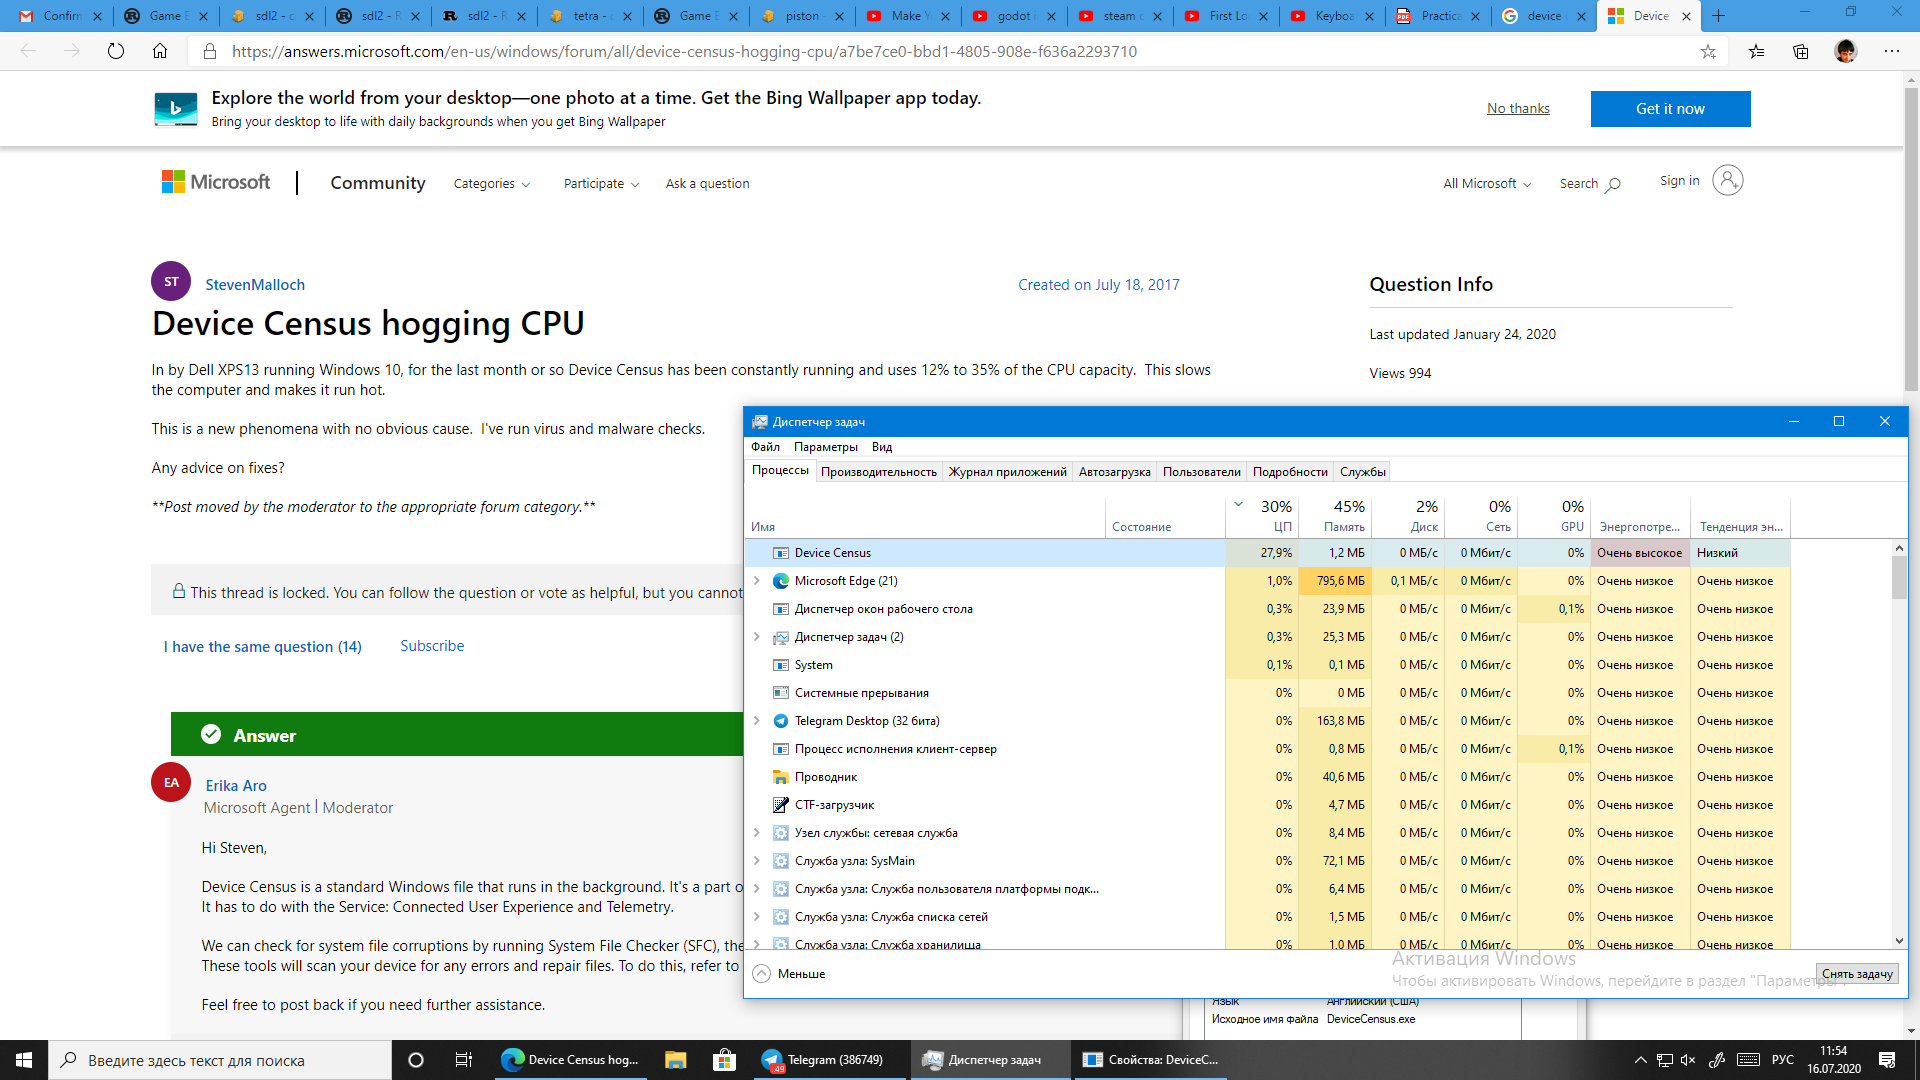The height and width of the screenshot is (1080, 1920).
Task: Click the Microsoft logo
Action: pyautogui.click(x=216, y=182)
